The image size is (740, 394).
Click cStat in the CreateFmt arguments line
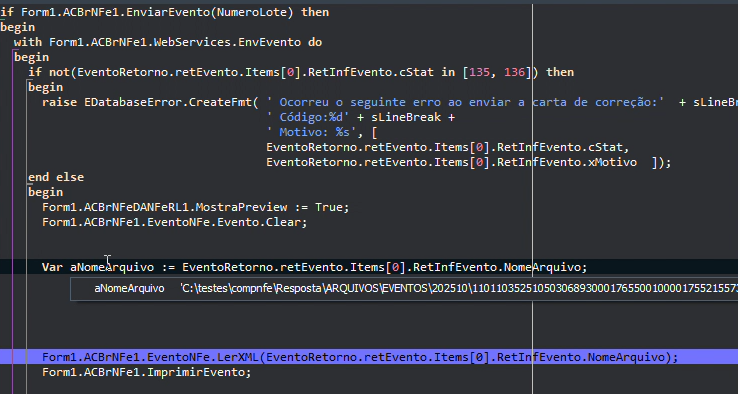coord(605,147)
